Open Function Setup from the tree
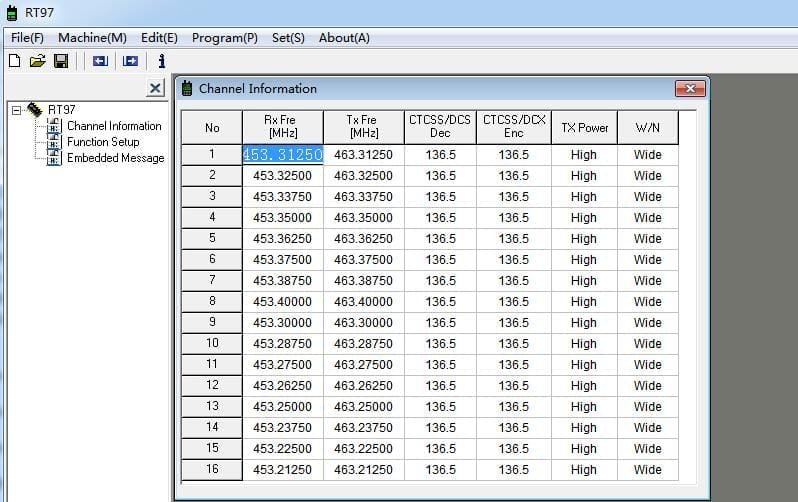The height and width of the screenshot is (502, 798). (x=102, y=142)
